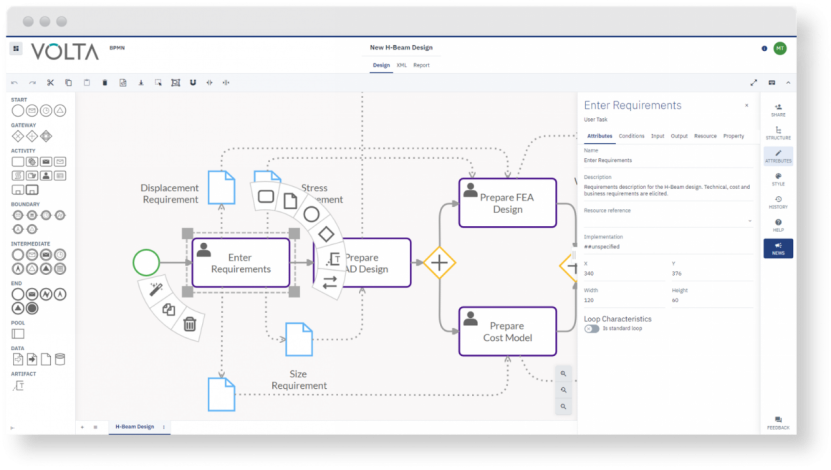Select the Prepare Cost Model task
Image resolution: width=831 pixels, height=470 pixels.
(x=507, y=331)
